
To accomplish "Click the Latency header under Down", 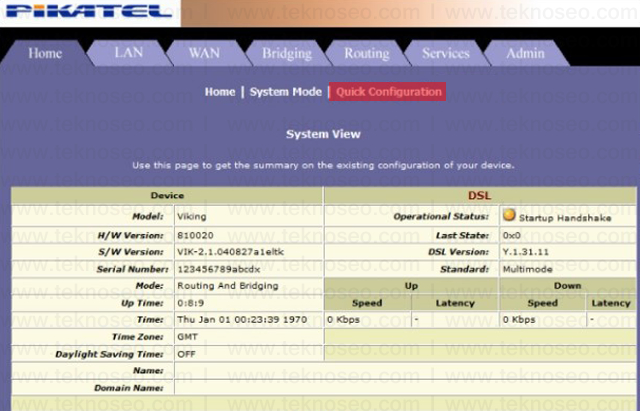I will (x=611, y=303).
